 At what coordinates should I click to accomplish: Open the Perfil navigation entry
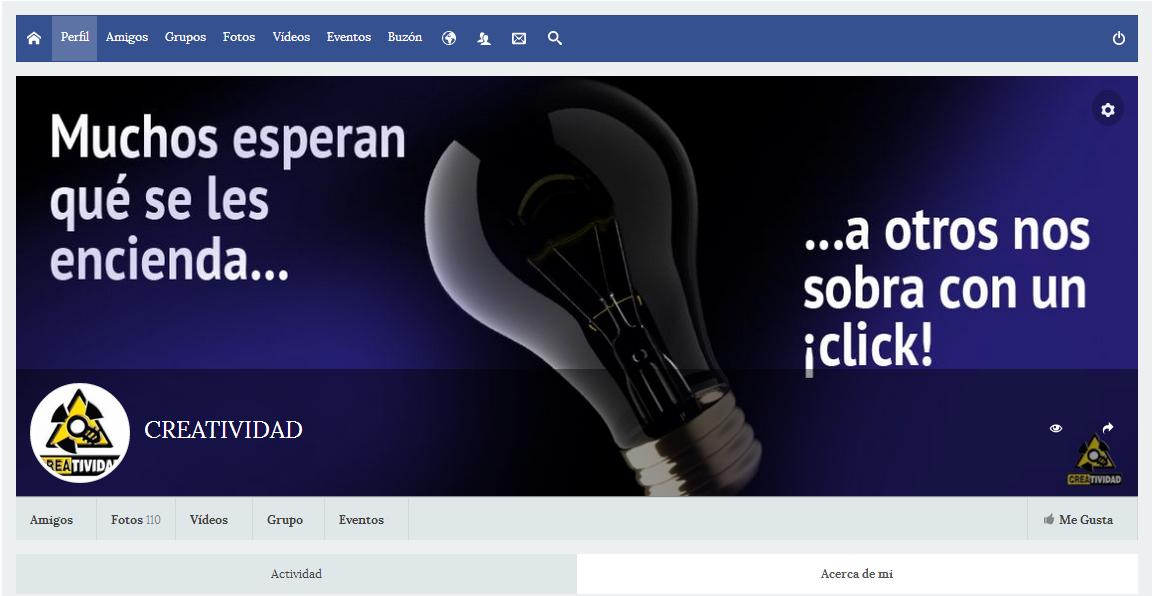click(74, 37)
